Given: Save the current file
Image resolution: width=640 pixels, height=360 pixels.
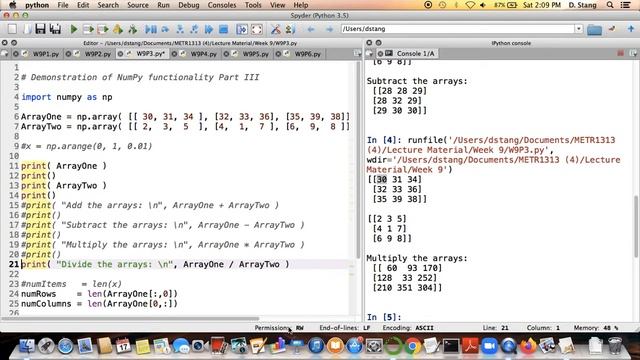Looking at the screenshot, I should [40, 29].
